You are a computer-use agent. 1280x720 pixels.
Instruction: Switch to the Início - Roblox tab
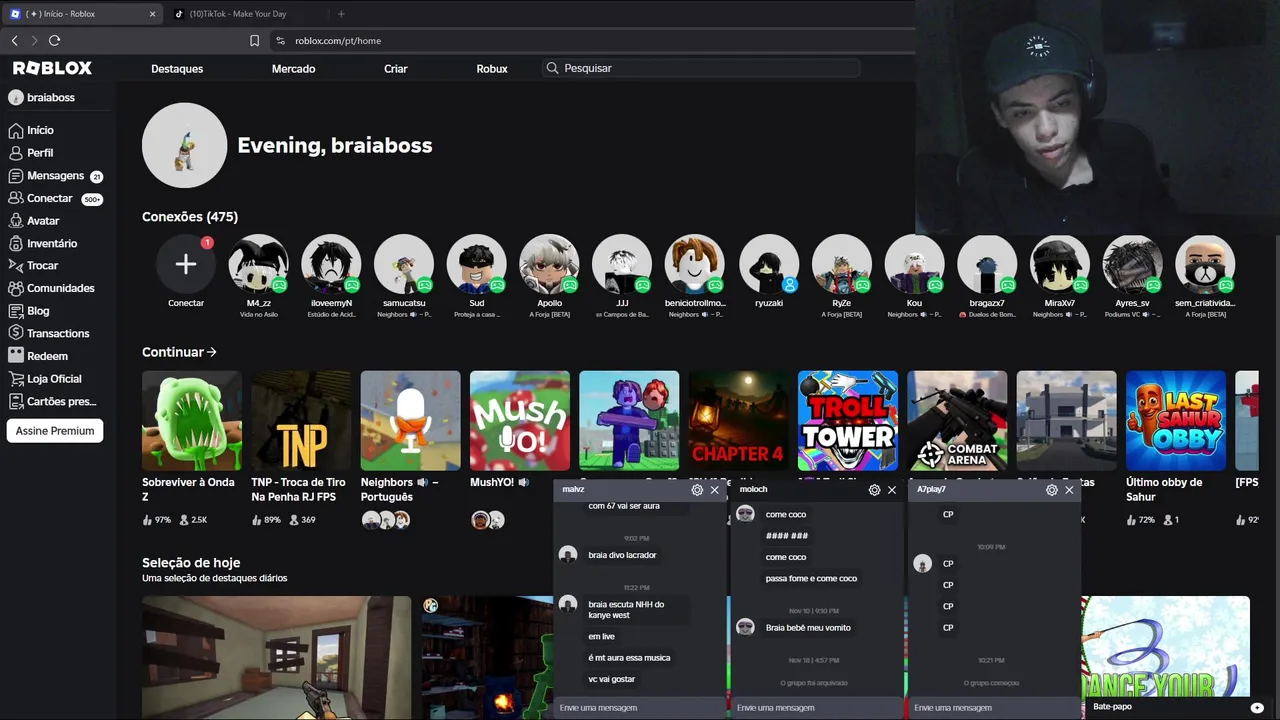click(x=82, y=14)
